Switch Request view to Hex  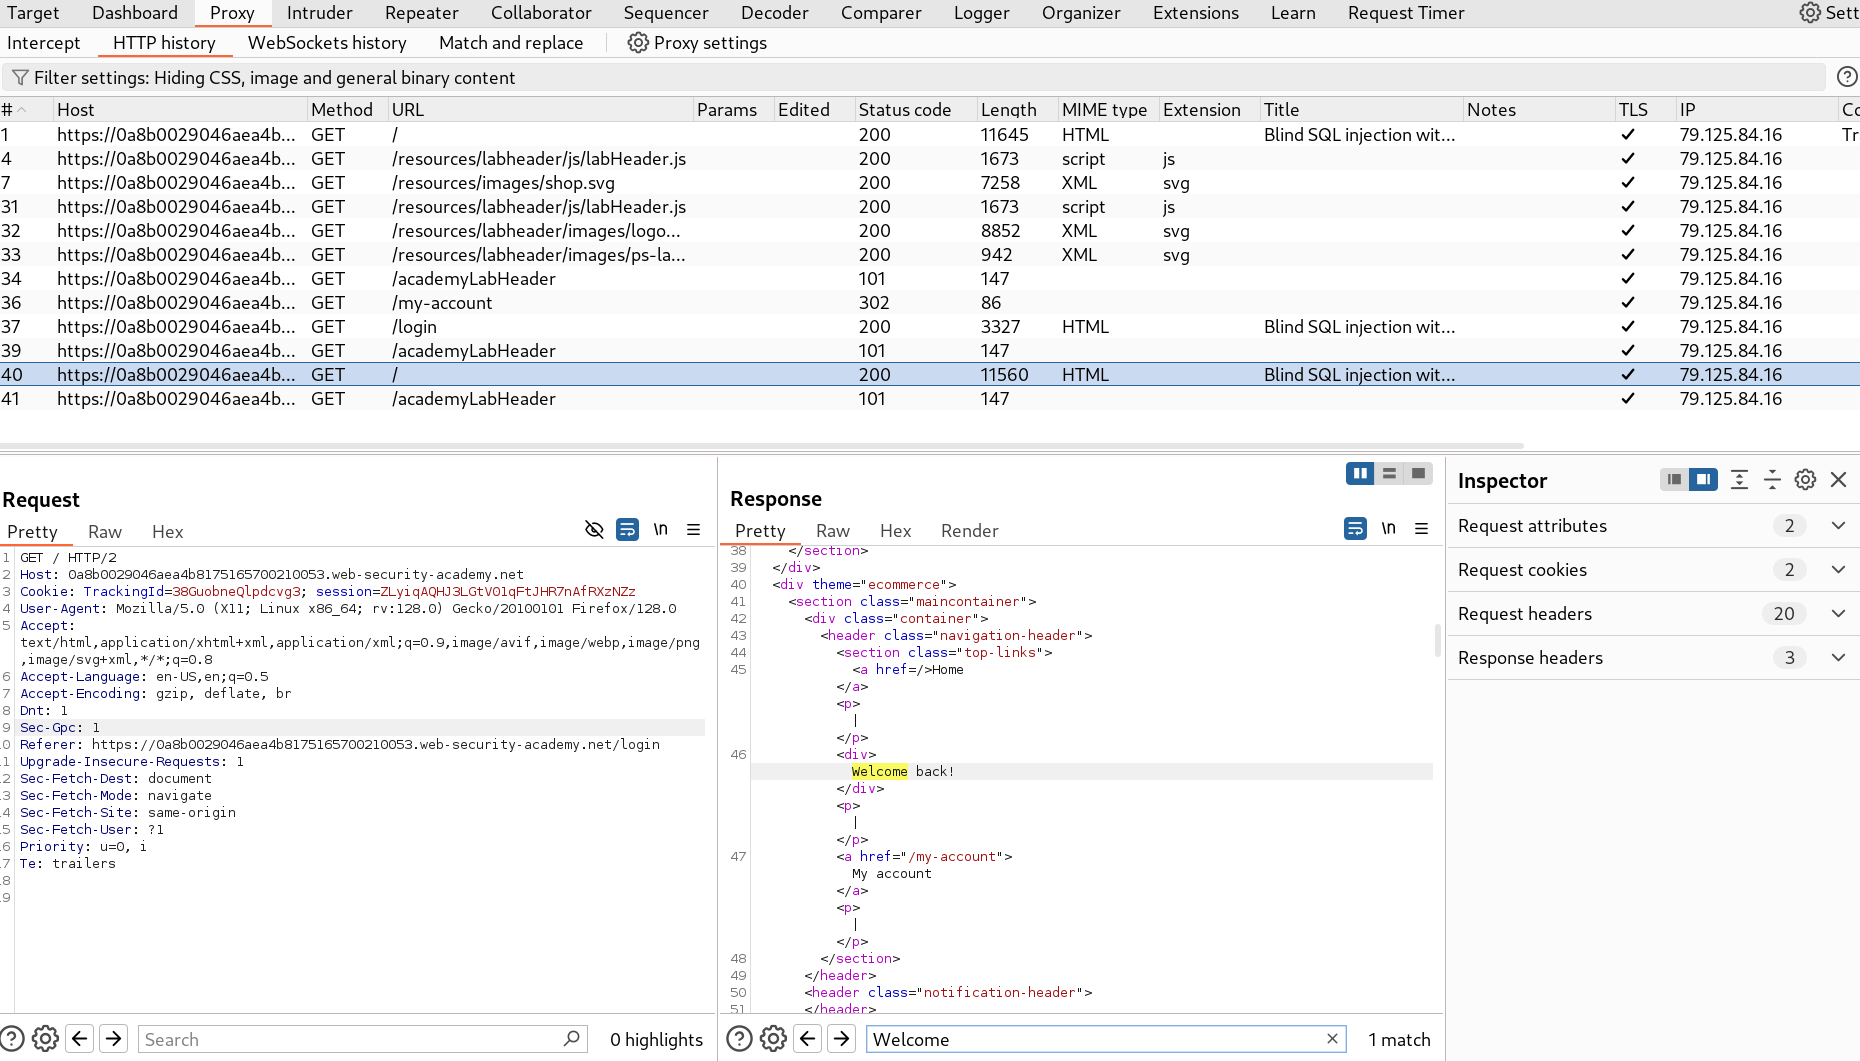[168, 532]
